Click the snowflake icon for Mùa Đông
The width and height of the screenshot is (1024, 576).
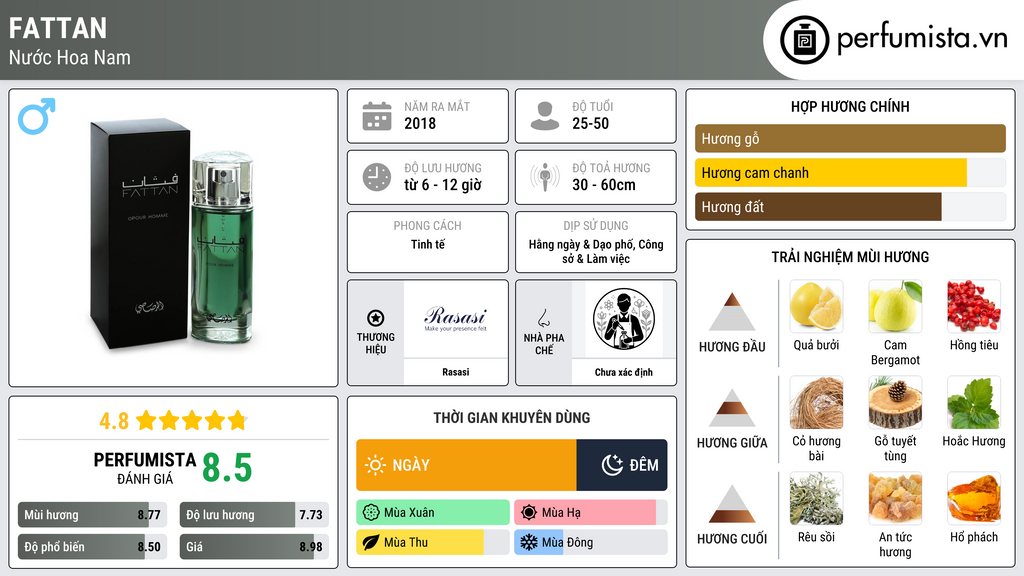pos(528,542)
